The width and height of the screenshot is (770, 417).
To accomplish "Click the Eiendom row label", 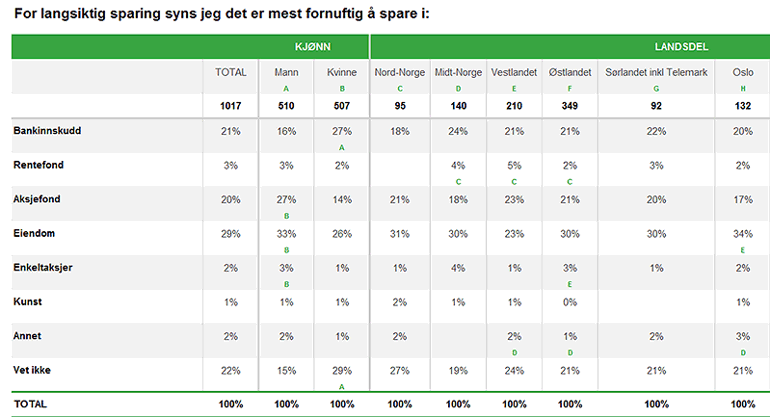I will 35,233.
